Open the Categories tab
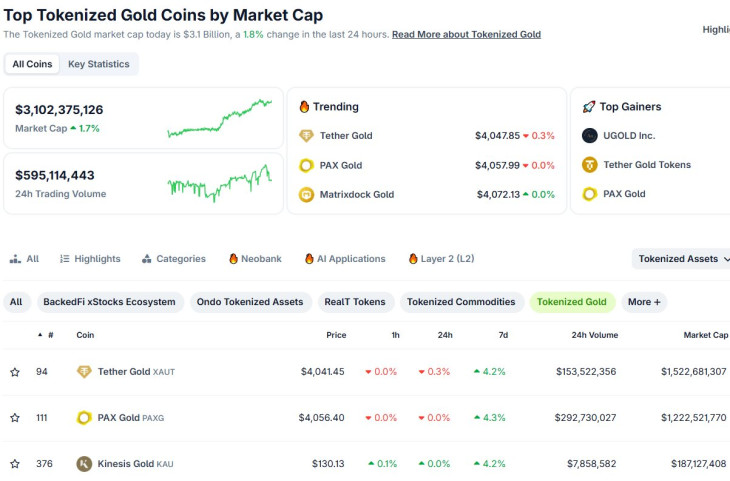The width and height of the screenshot is (730, 481). click(173, 259)
